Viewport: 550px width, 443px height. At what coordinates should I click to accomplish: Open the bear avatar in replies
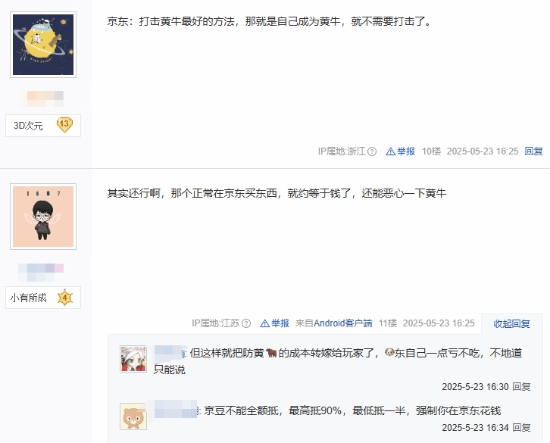click(x=133, y=416)
